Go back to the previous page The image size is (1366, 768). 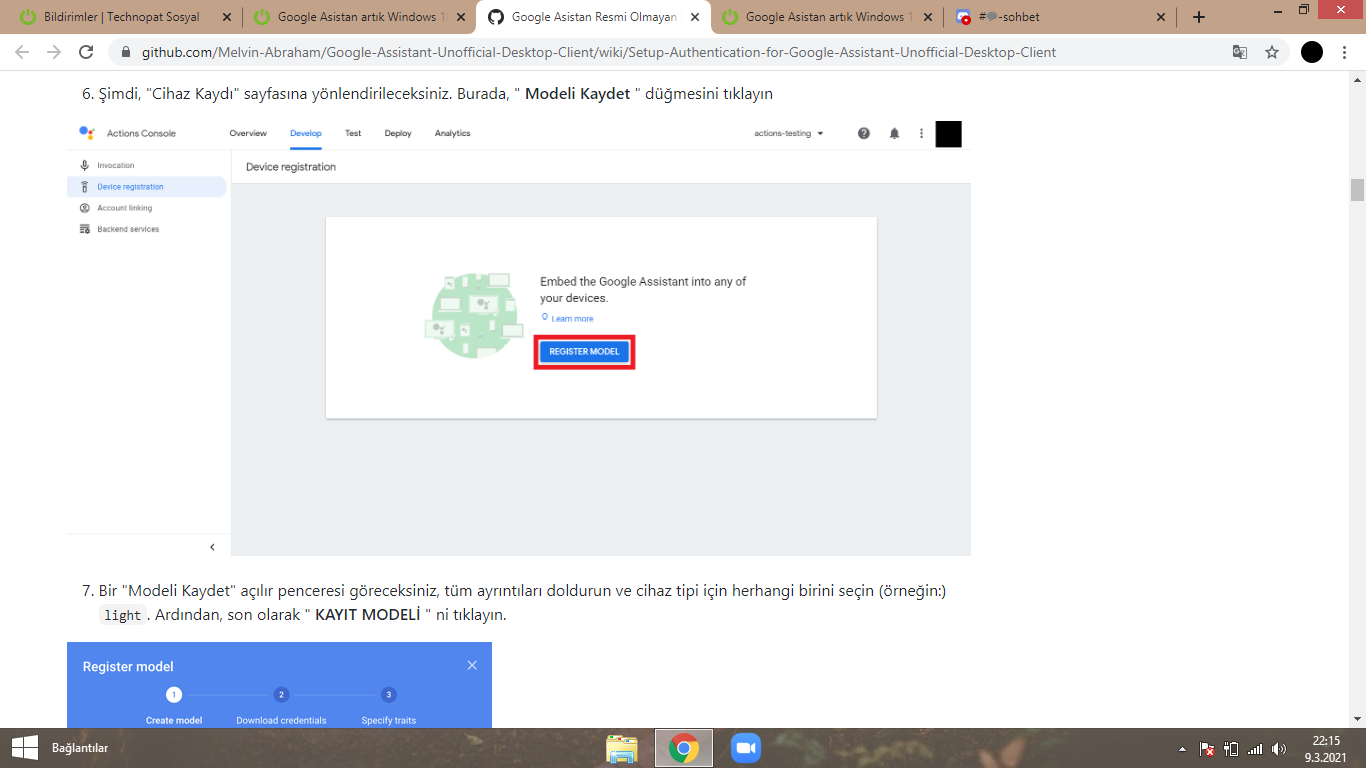tap(22, 52)
